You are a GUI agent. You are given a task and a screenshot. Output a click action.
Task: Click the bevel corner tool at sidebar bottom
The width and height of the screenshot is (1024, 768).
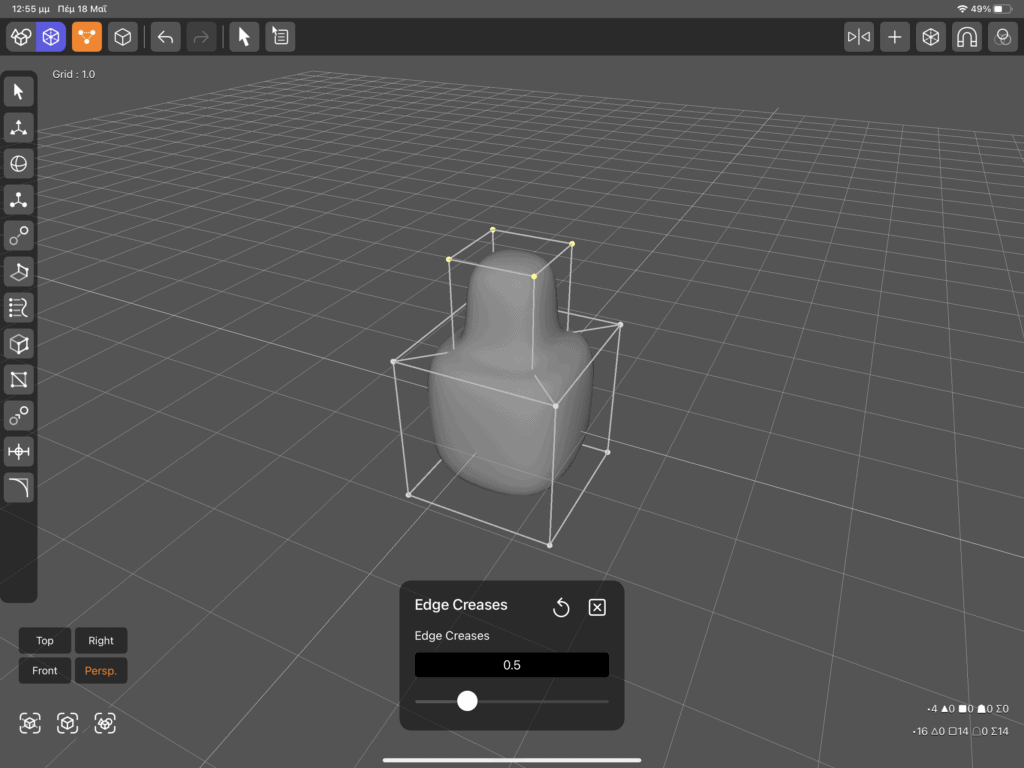pyautogui.click(x=18, y=488)
